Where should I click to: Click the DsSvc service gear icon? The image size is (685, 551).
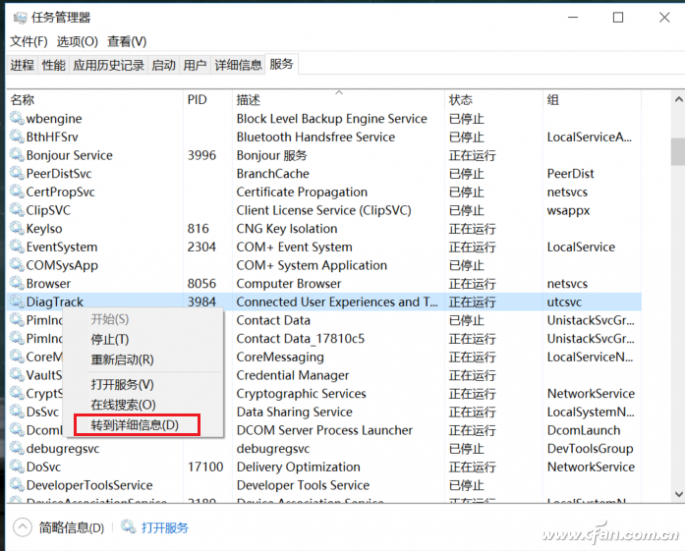17,411
